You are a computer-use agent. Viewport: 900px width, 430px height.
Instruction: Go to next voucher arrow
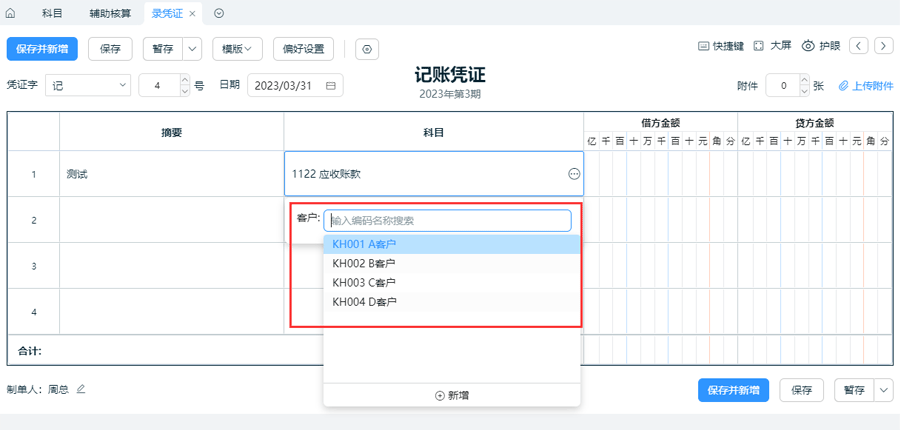883,46
